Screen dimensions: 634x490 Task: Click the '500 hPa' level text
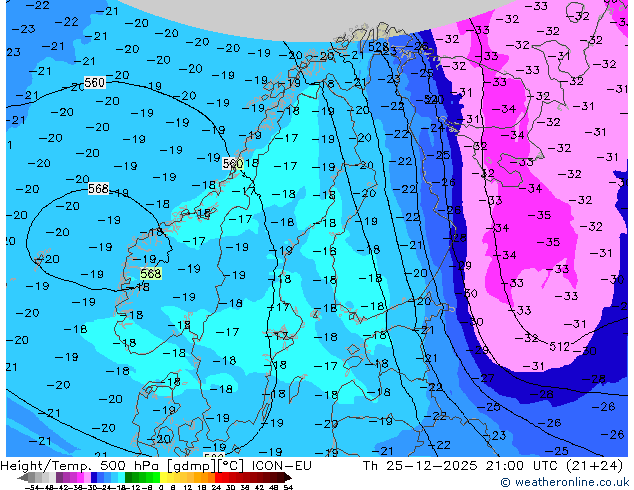click(131, 466)
